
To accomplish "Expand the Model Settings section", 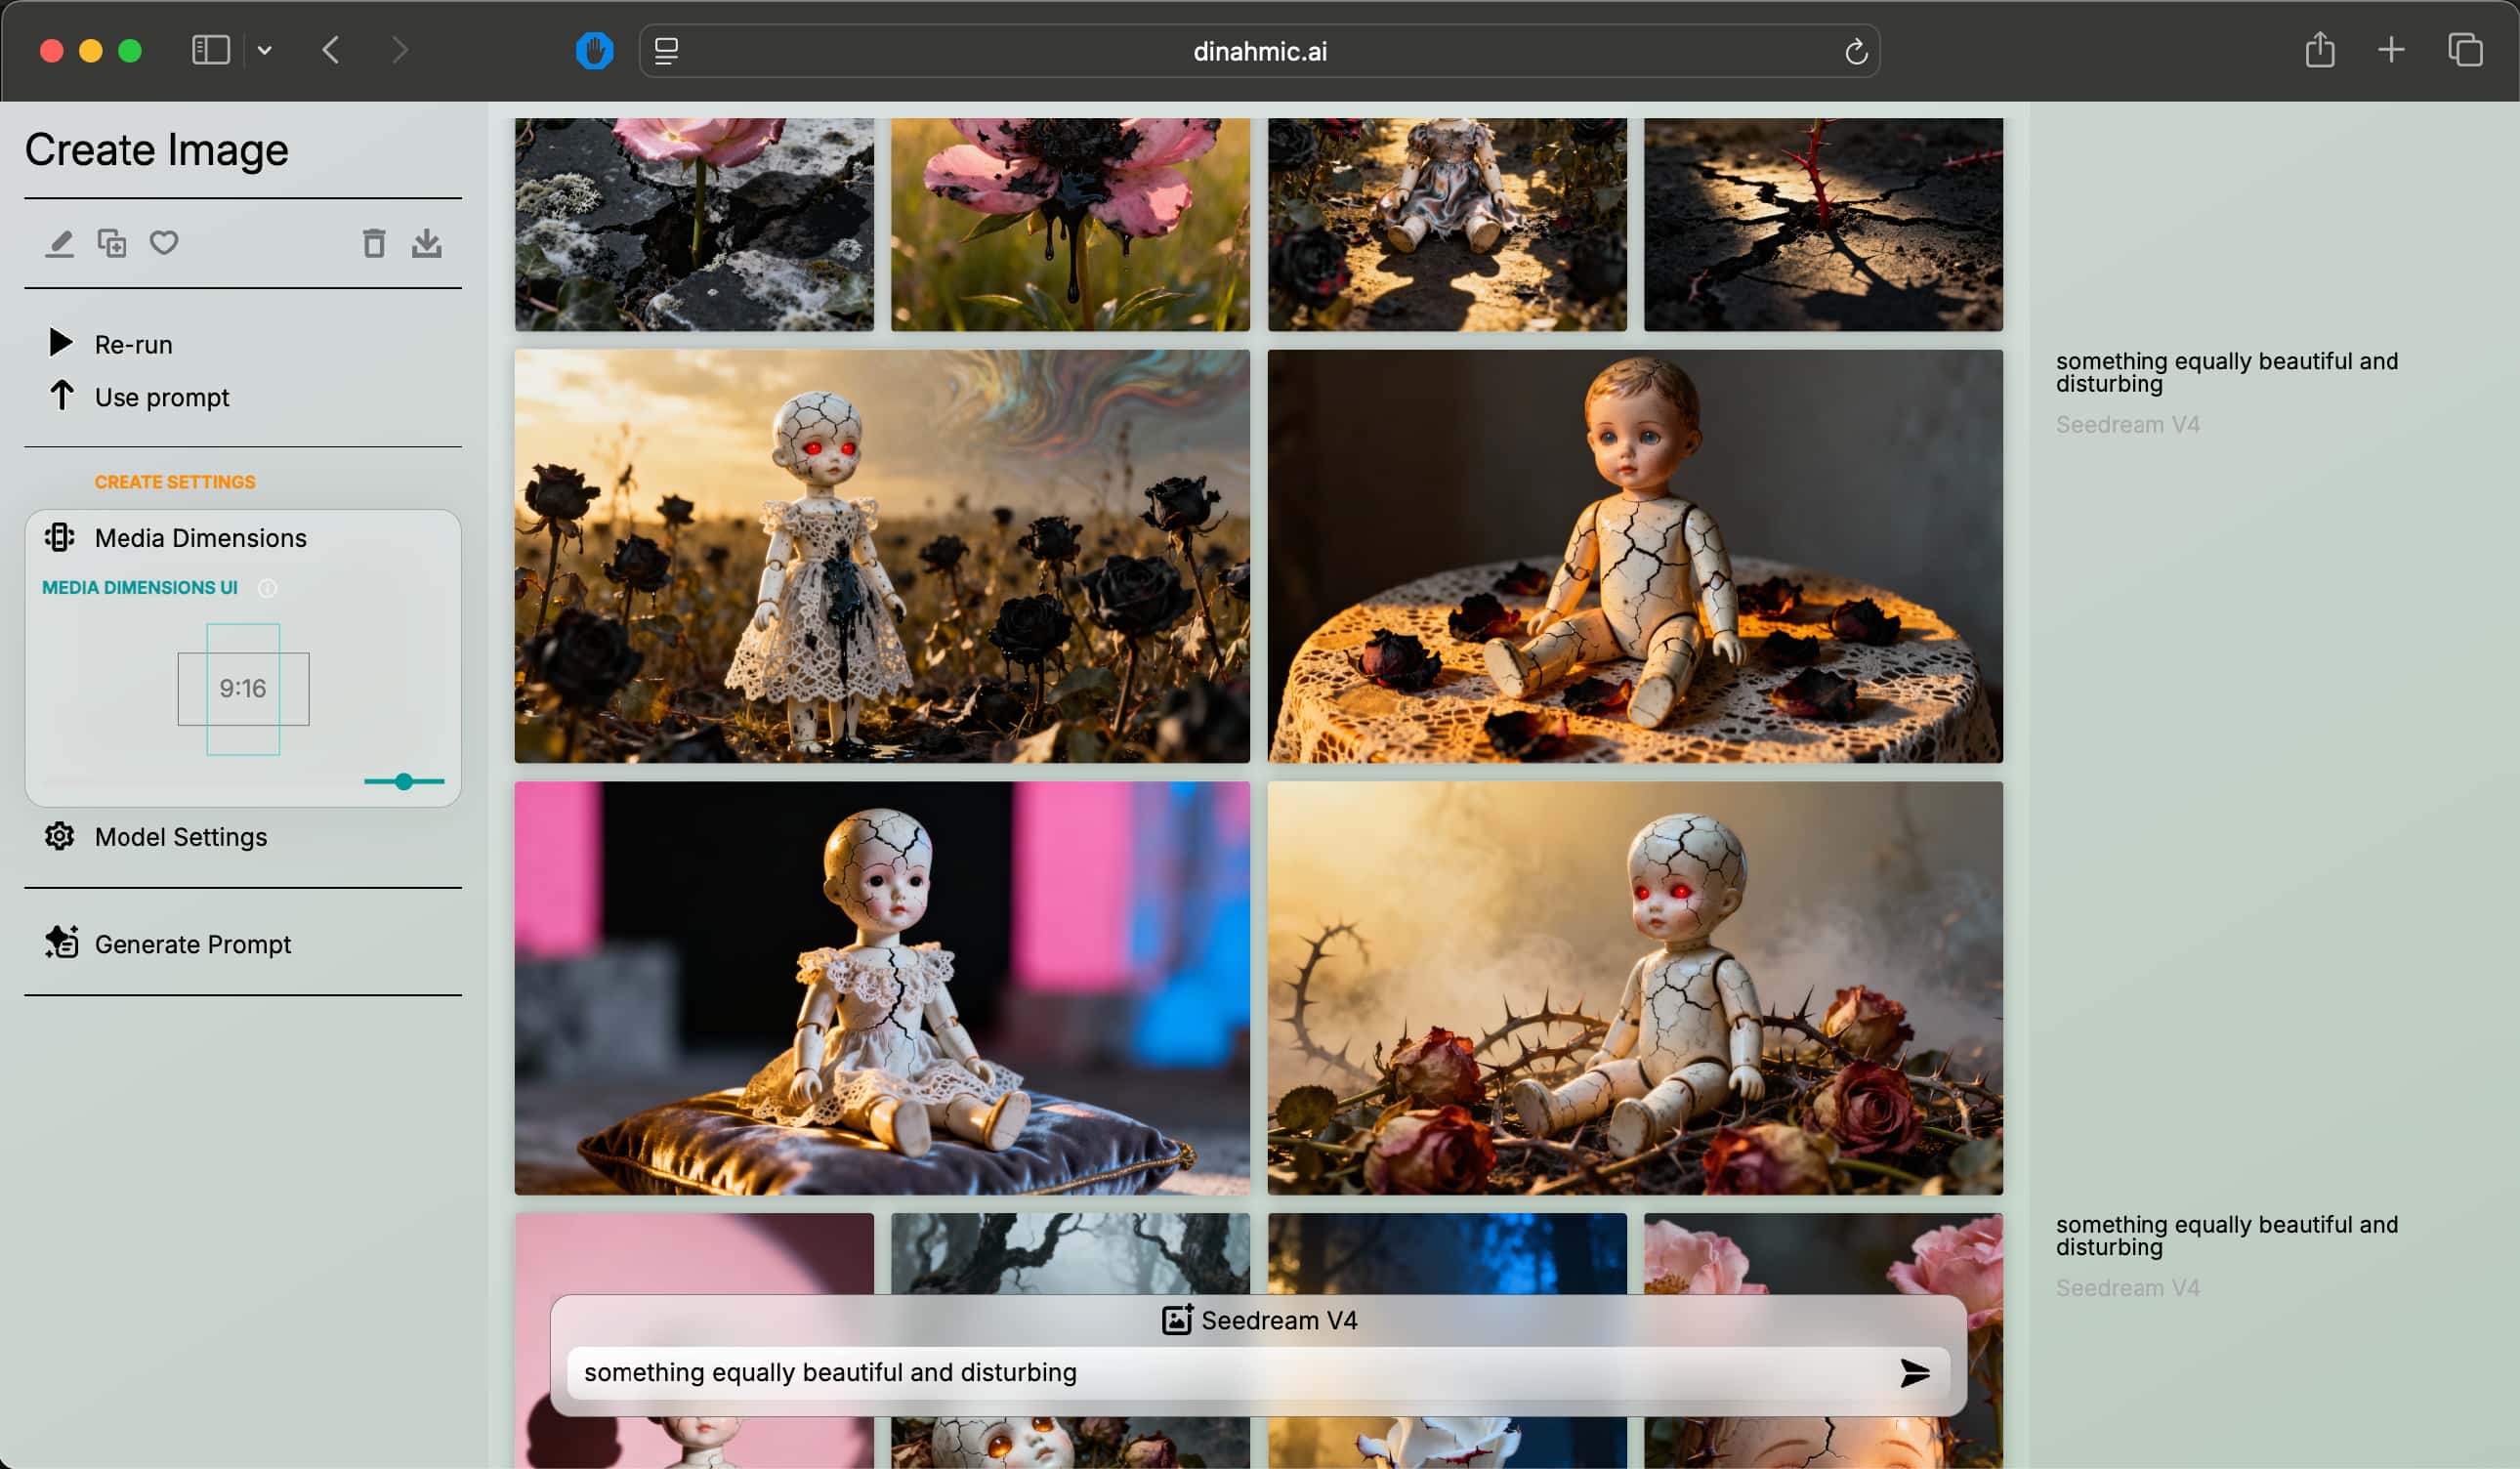I will tap(180, 837).
